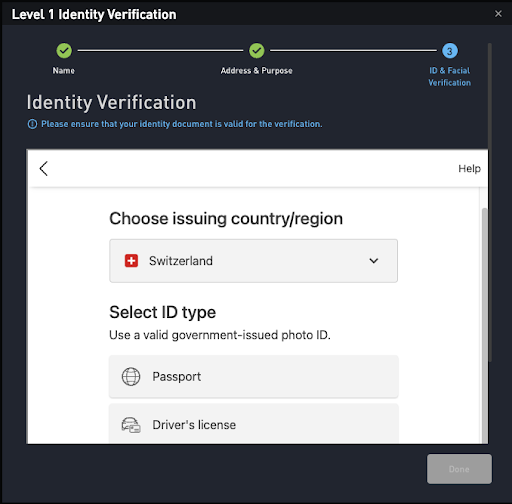Click the back arrow icon
Screen dimensions: 512x504
click(44, 168)
